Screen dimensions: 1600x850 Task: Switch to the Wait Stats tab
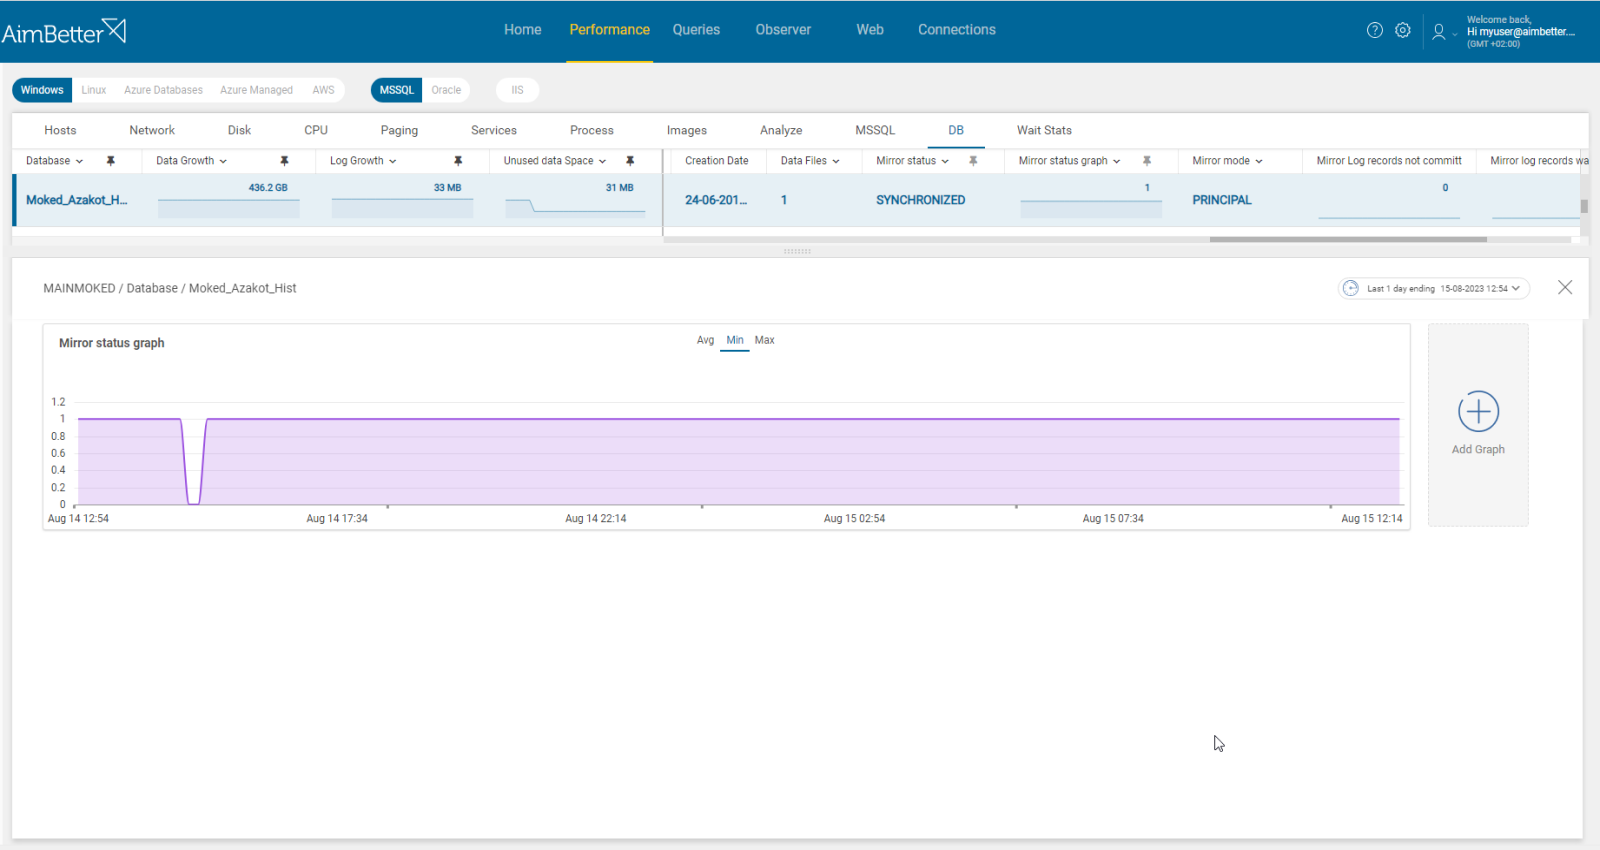[1044, 130]
